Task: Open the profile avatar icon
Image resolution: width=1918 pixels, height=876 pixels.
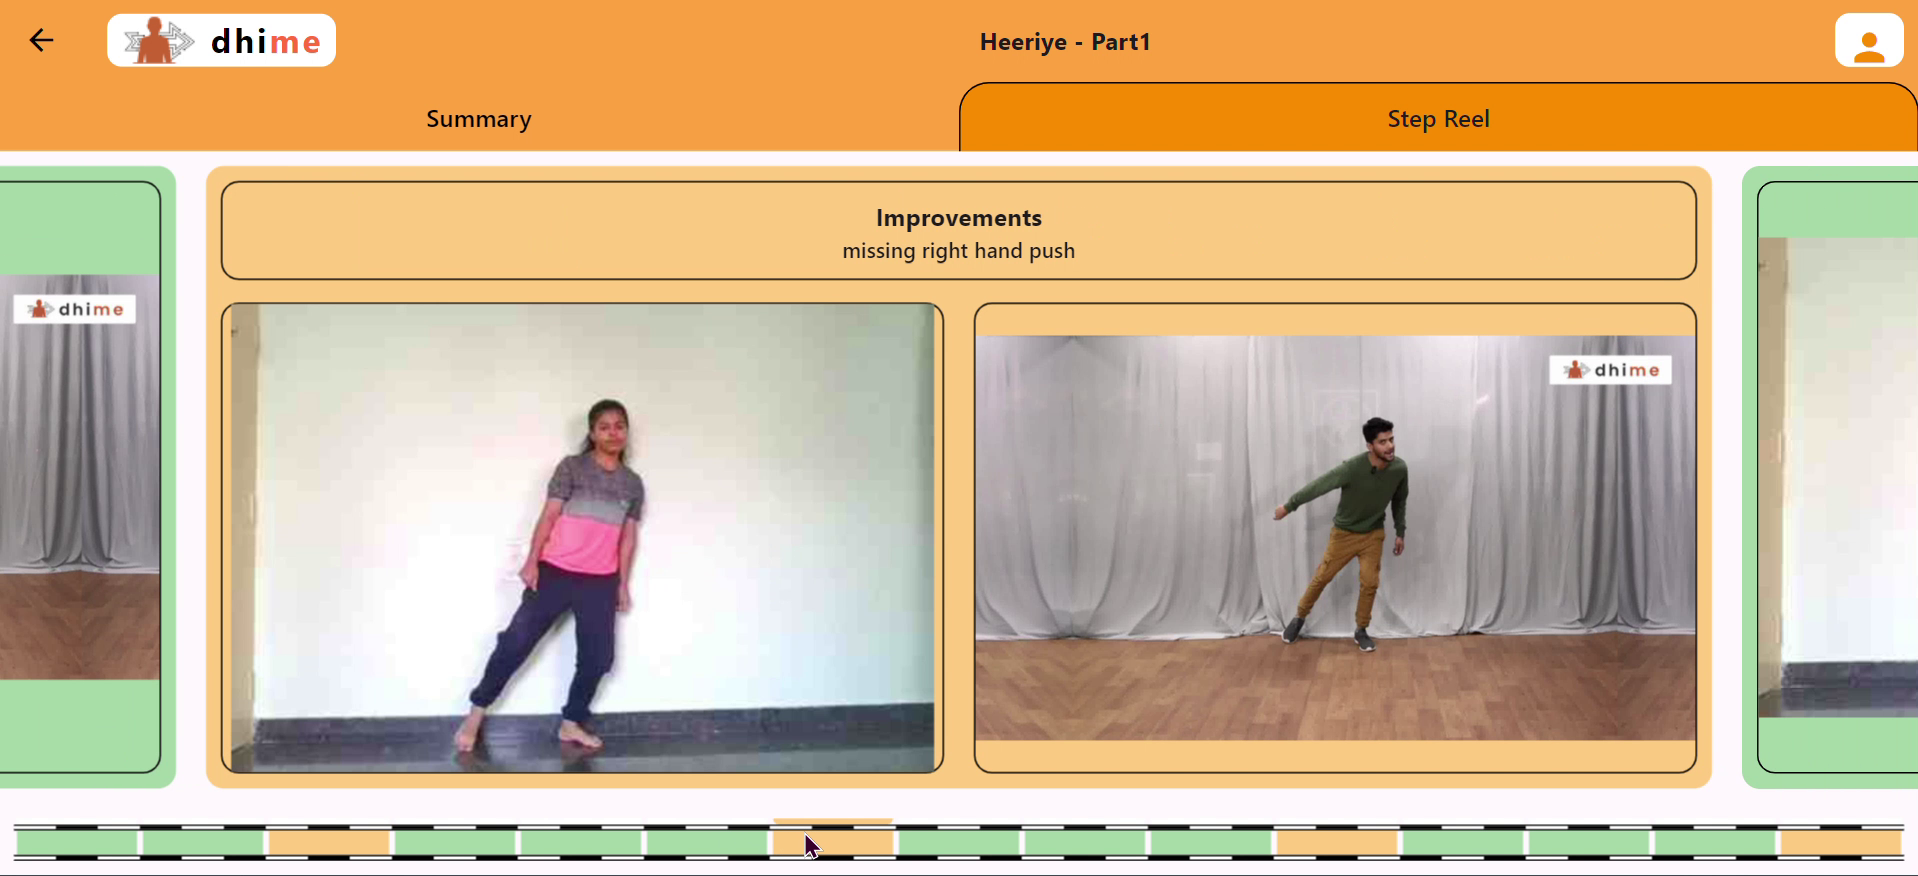Action: click(1868, 40)
